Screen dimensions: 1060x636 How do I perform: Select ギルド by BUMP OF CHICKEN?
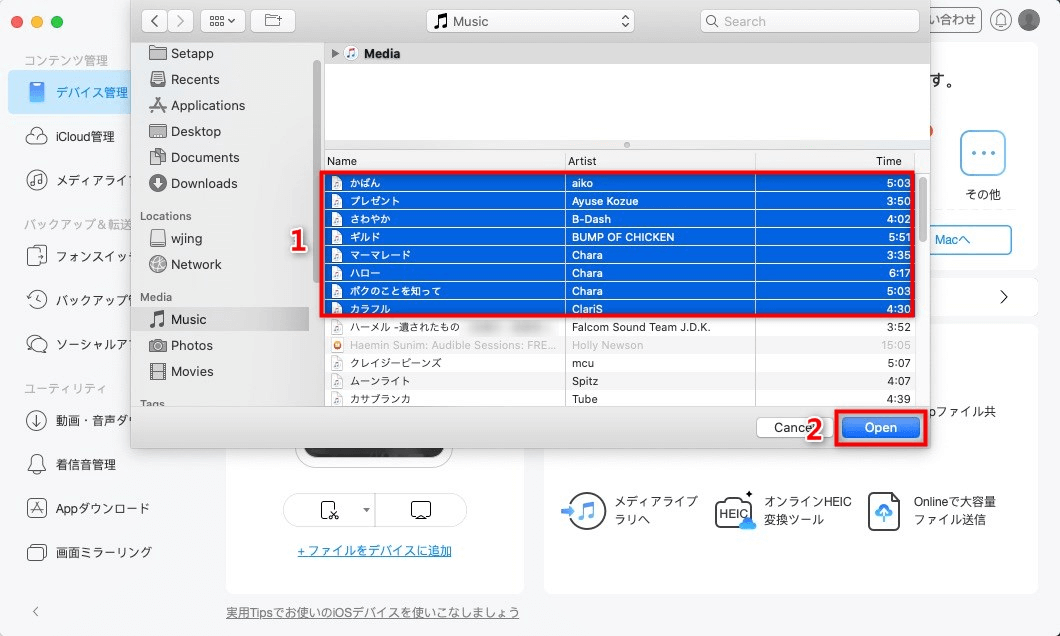tap(618, 237)
